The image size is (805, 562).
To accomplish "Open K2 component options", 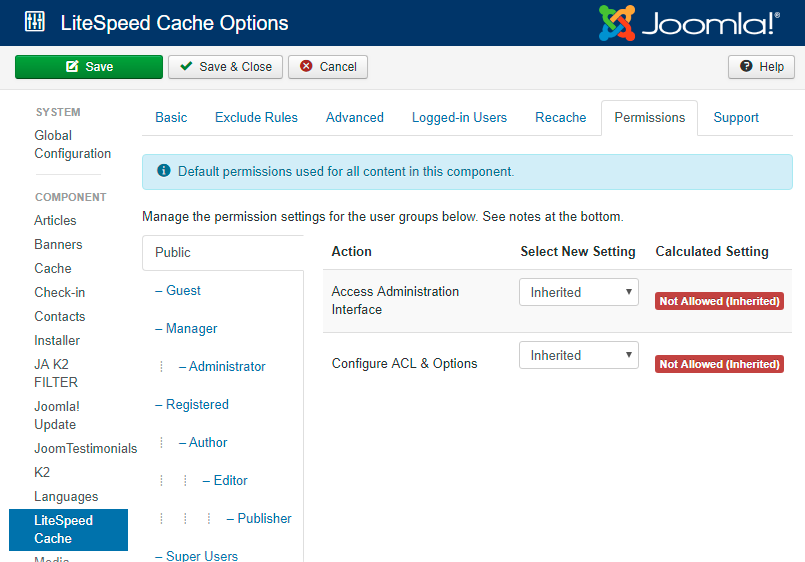I will pos(42,472).
